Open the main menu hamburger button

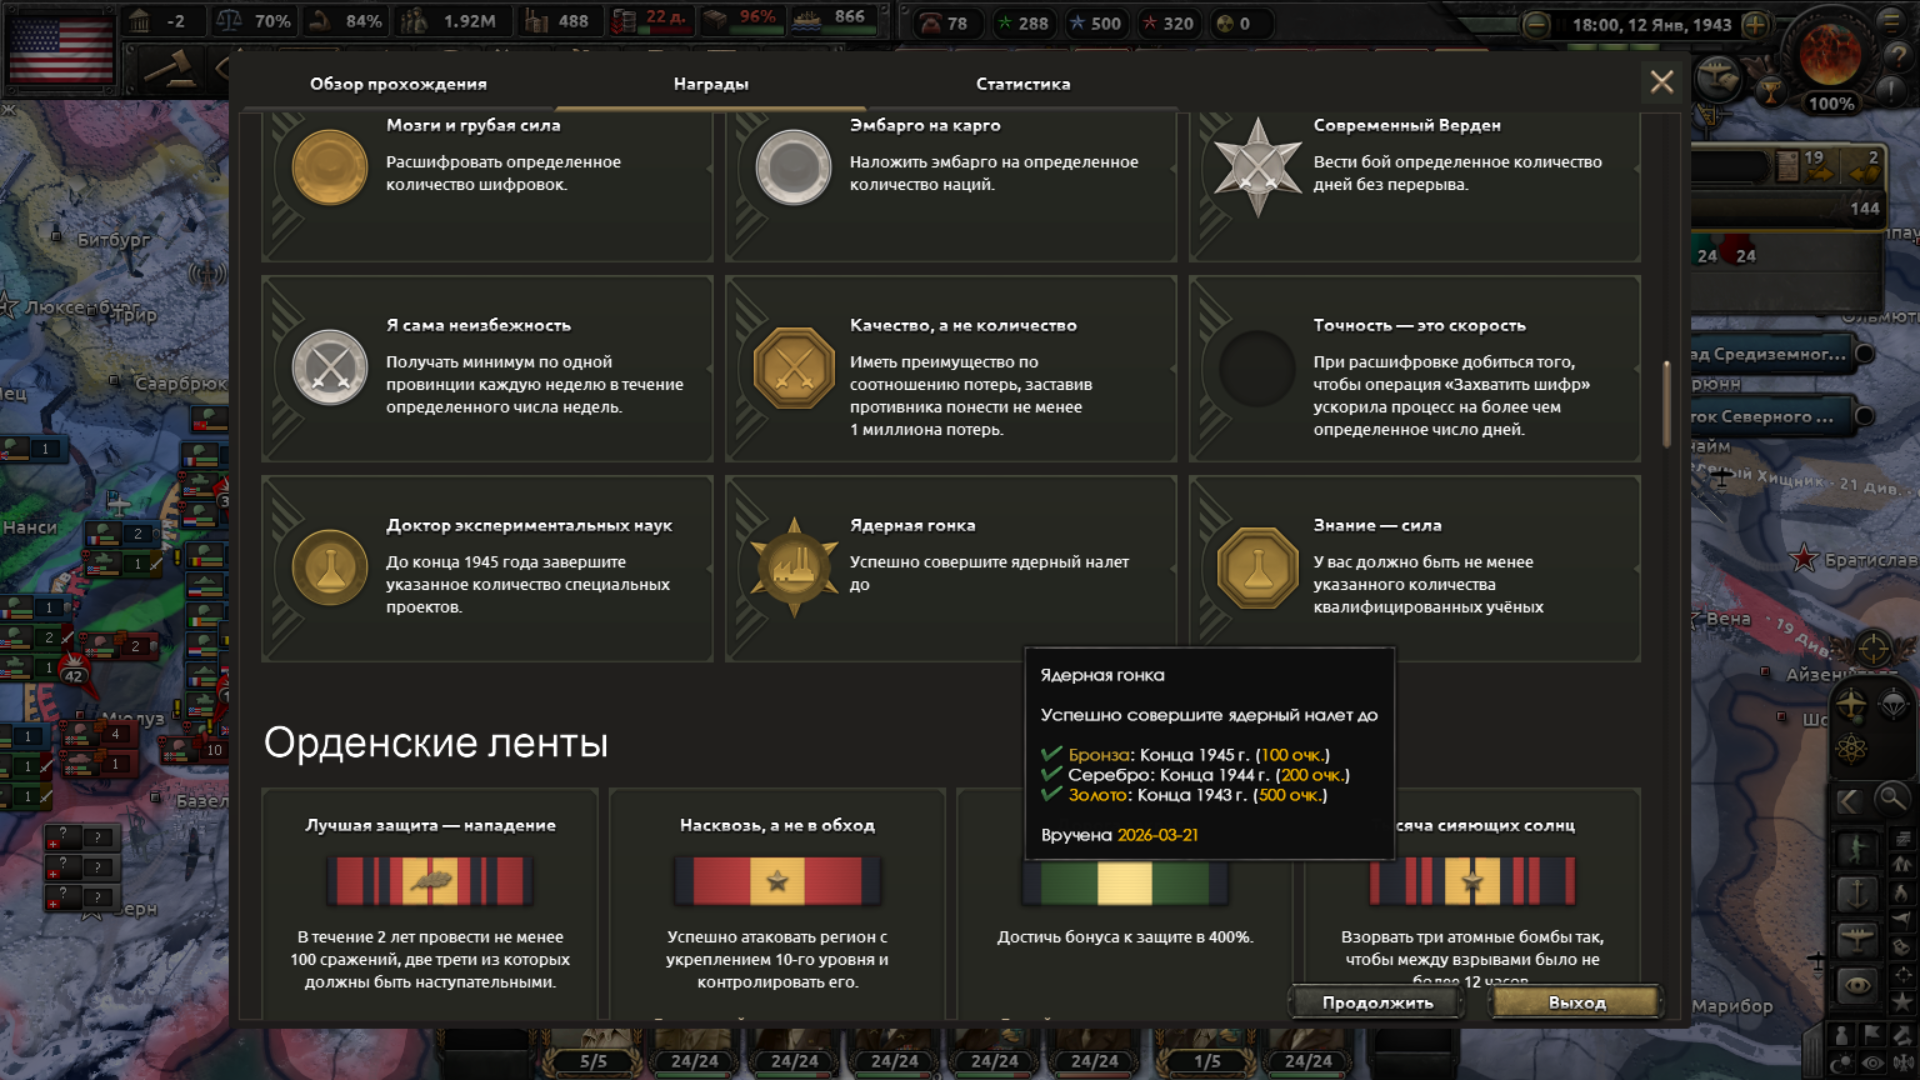pos(1891,21)
